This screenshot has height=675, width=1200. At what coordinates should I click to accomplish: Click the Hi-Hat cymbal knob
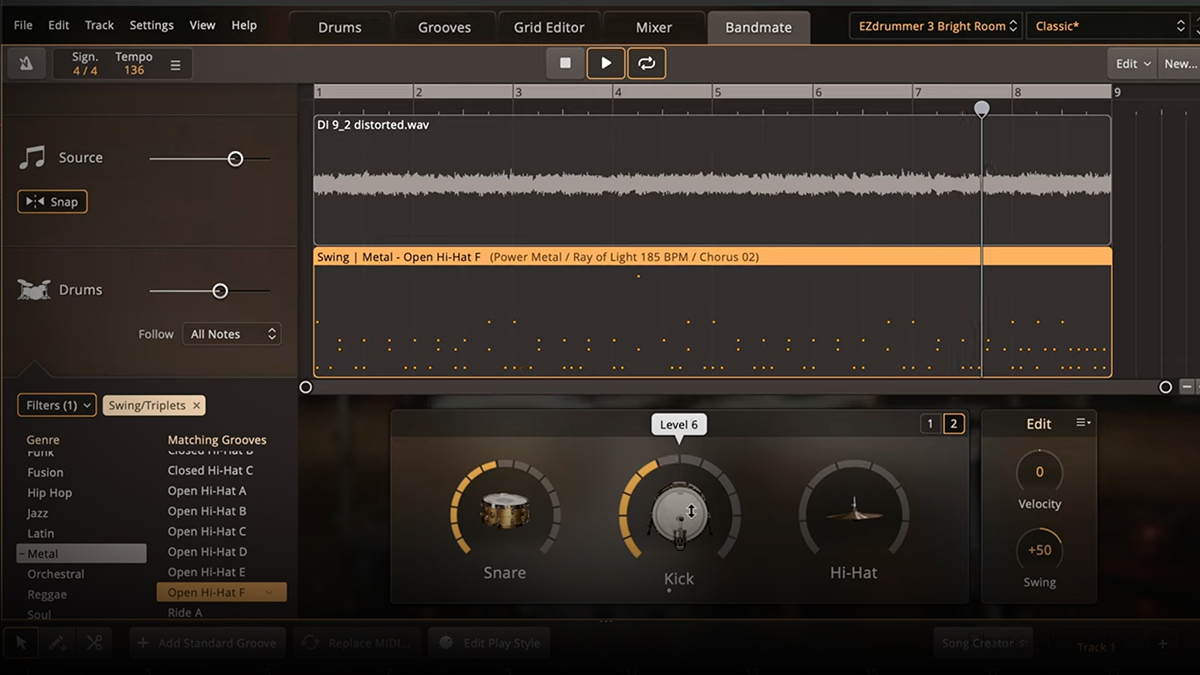853,510
